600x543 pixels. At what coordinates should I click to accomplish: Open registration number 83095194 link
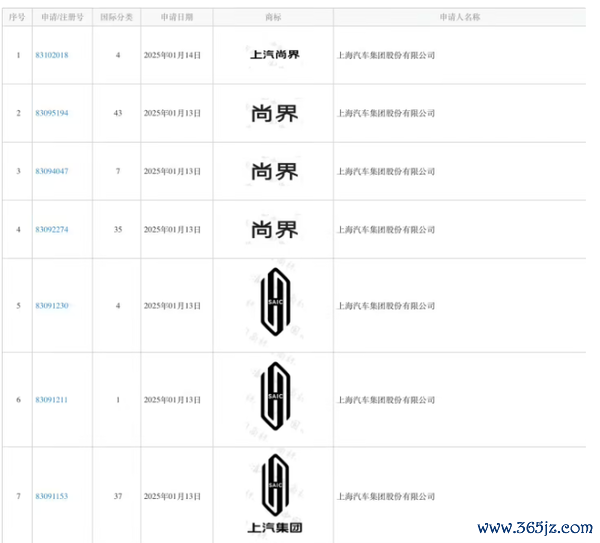pos(52,113)
